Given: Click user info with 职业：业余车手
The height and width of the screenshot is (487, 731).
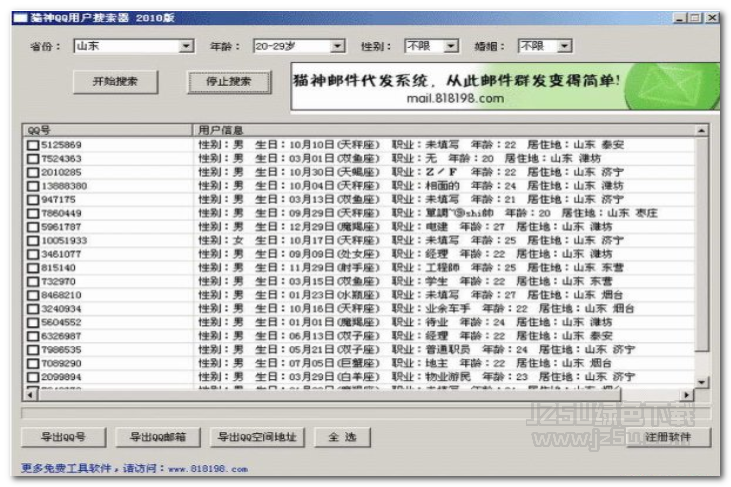Looking at the screenshot, I should coord(416,309).
